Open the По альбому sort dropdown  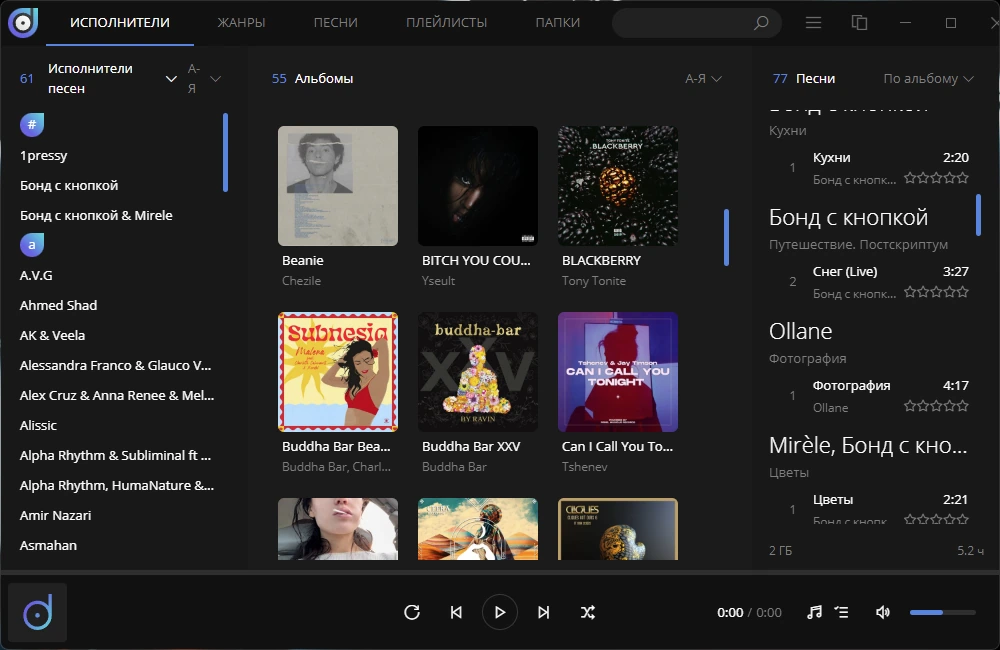(x=928, y=78)
